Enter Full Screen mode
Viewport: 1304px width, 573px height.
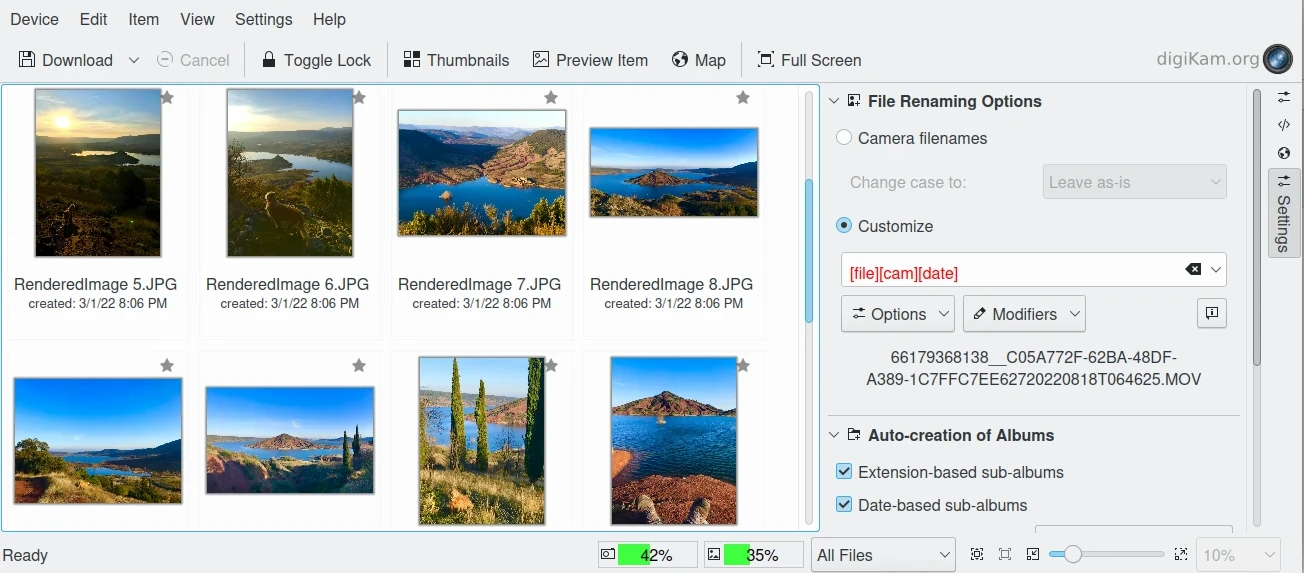tap(809, 60)
